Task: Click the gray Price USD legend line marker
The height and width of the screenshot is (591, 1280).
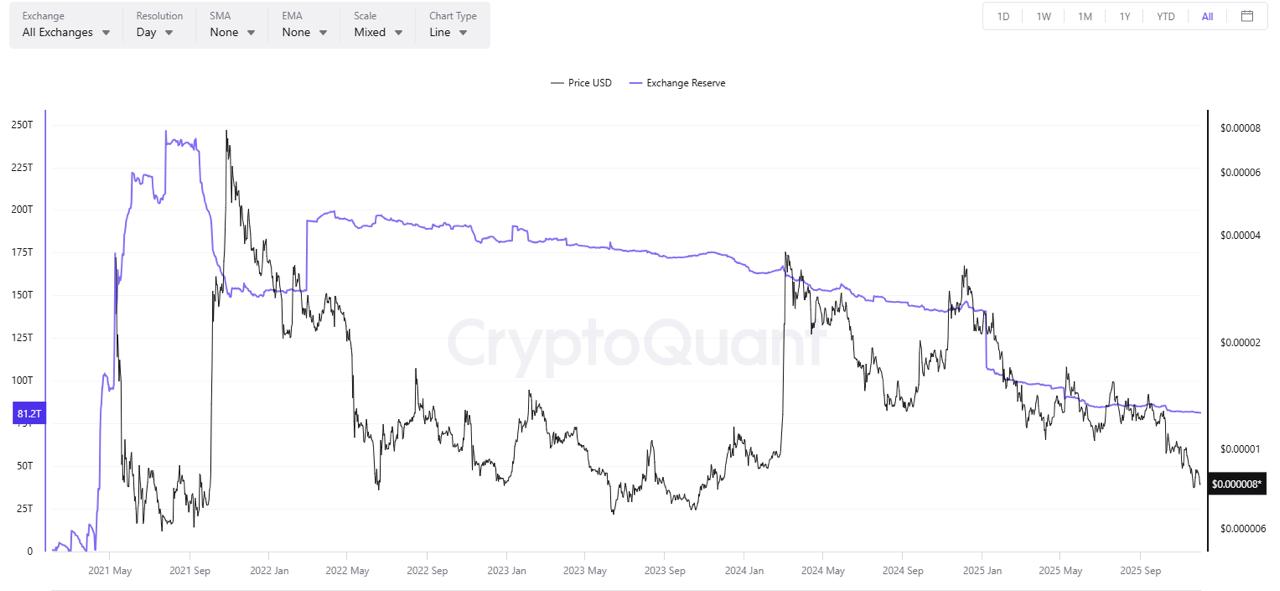Action: pos(556,83)
